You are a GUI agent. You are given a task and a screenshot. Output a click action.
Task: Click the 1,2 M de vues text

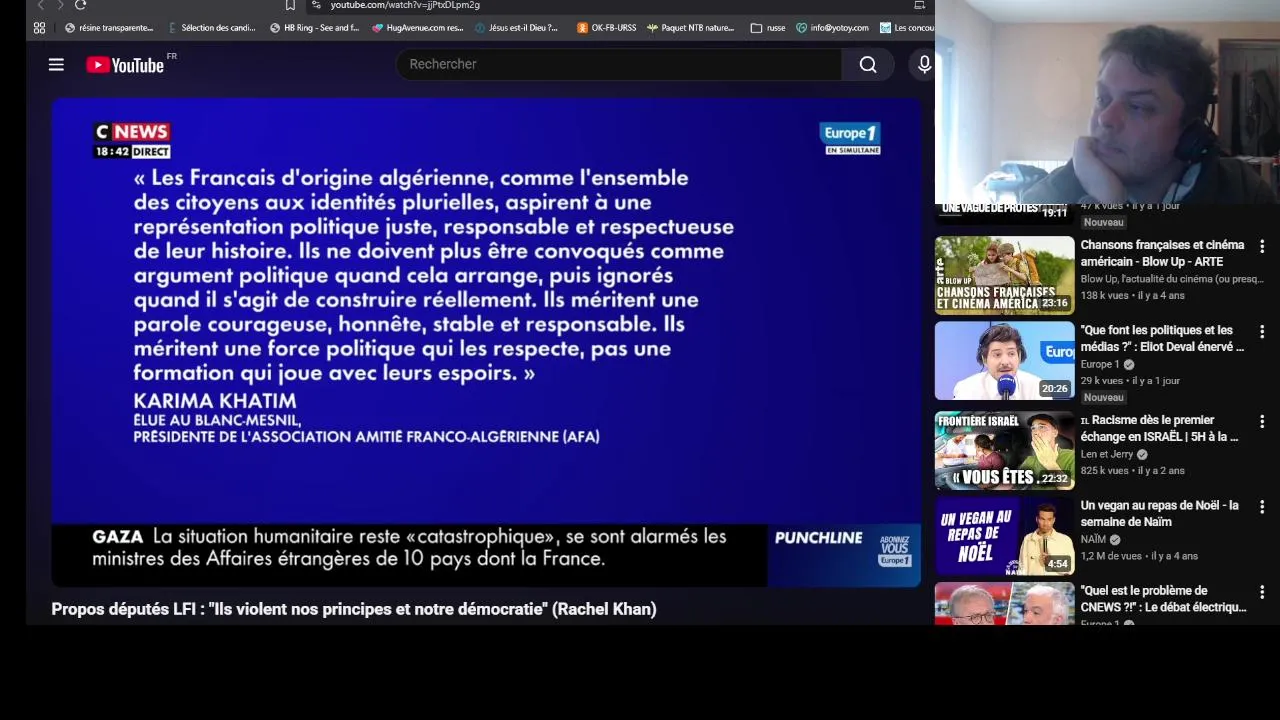point(1111,555)
